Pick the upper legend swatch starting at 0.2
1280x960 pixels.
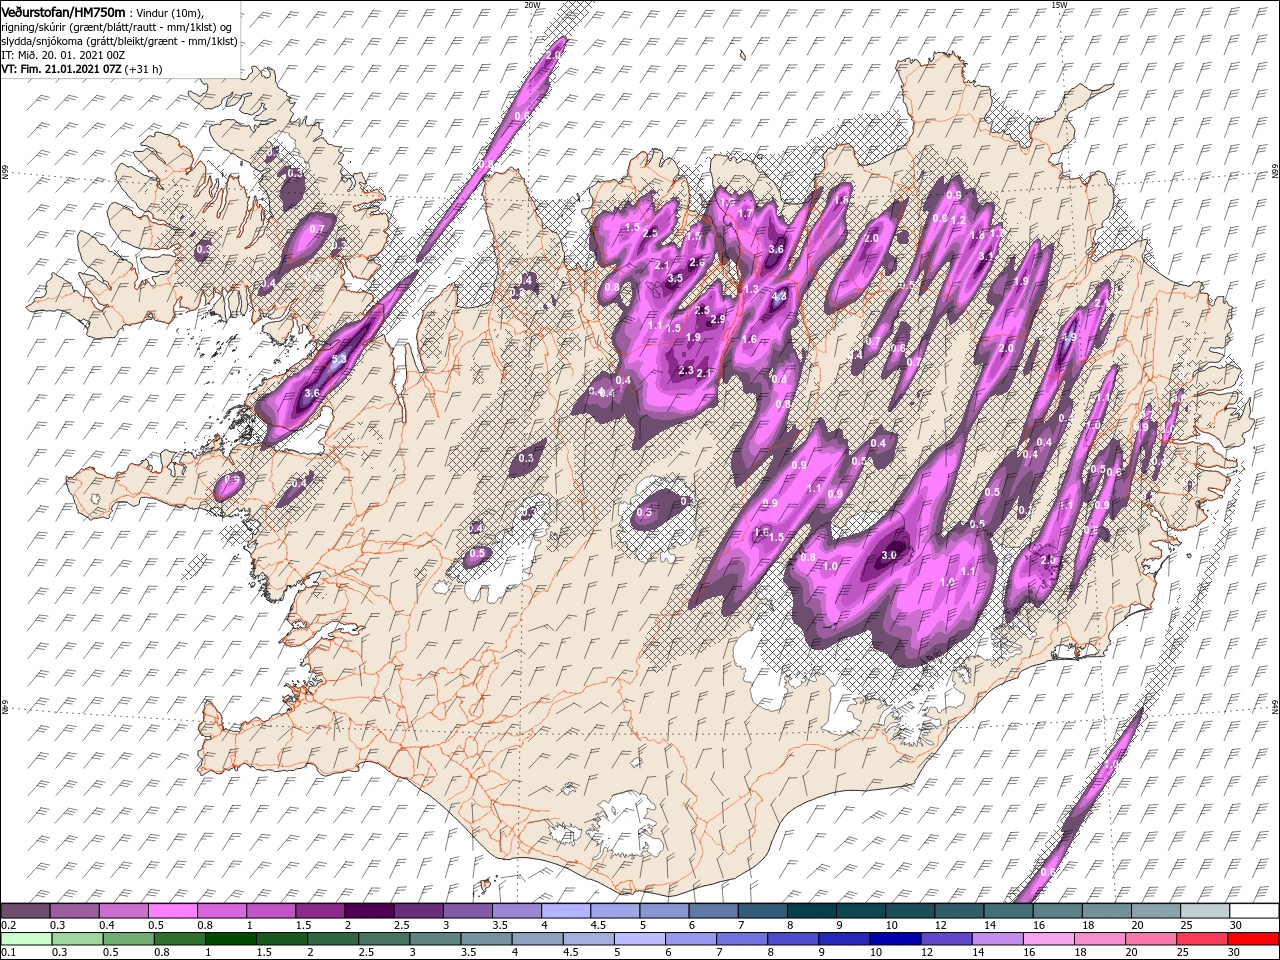click(x=26, y=911)
